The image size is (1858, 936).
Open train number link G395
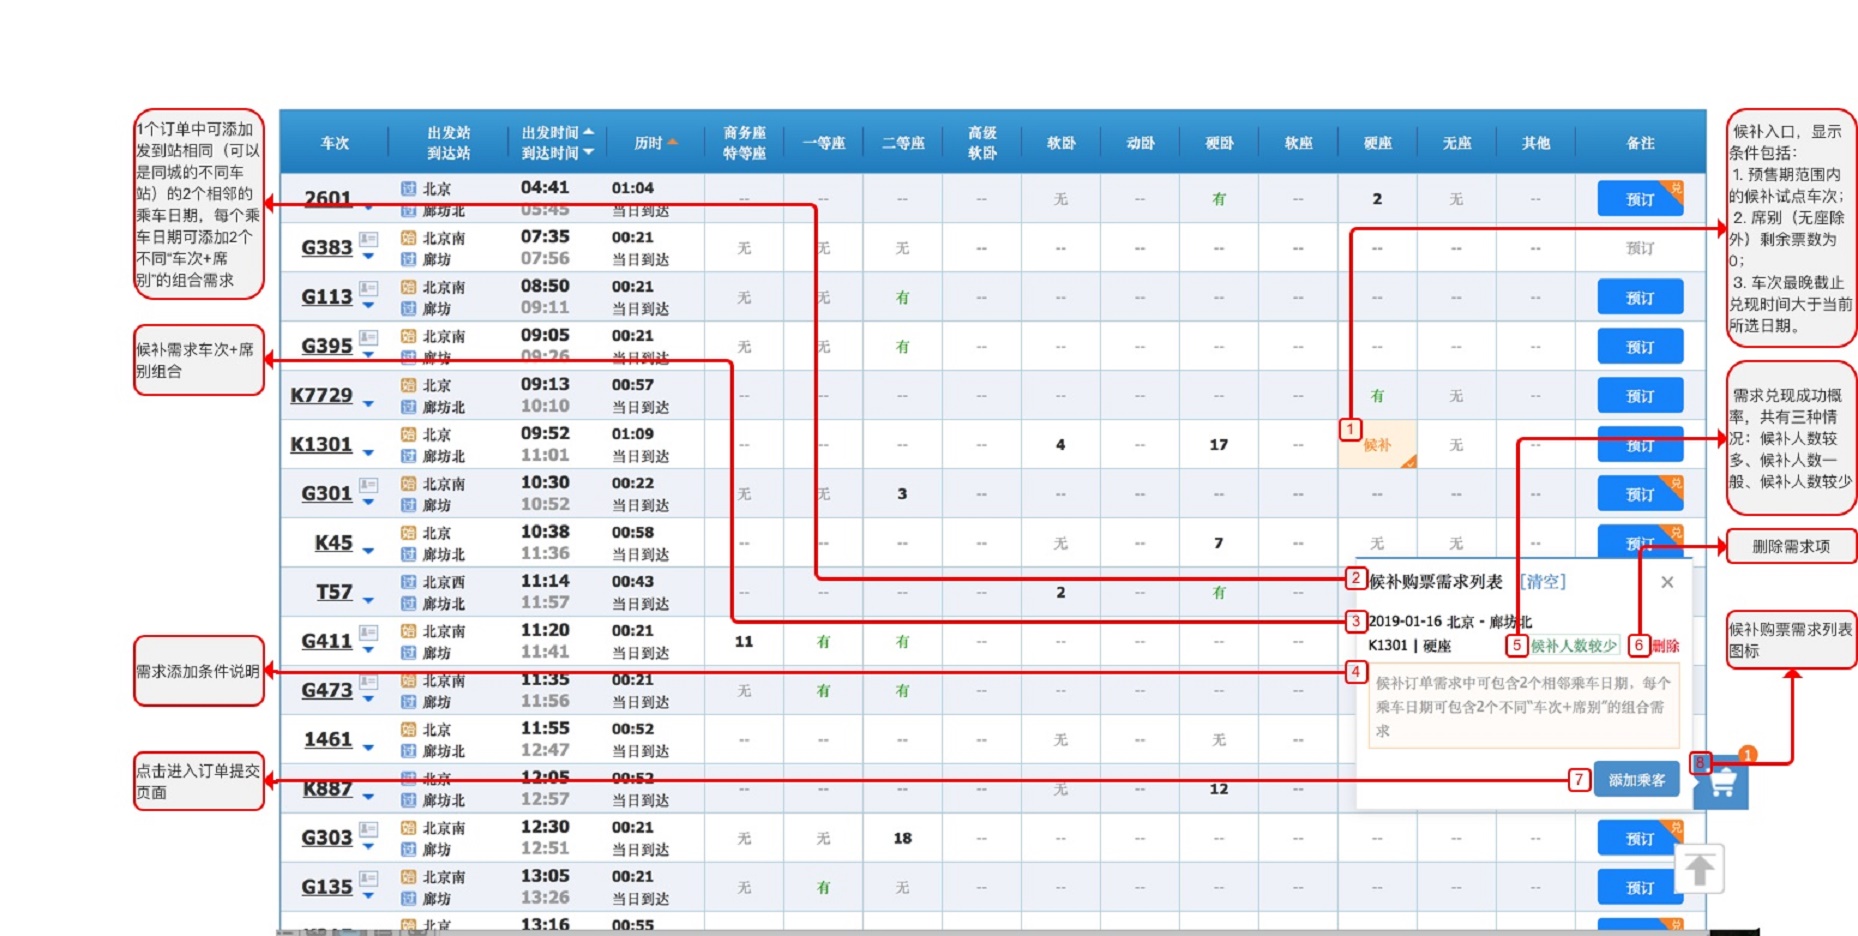tap(327, 346)
